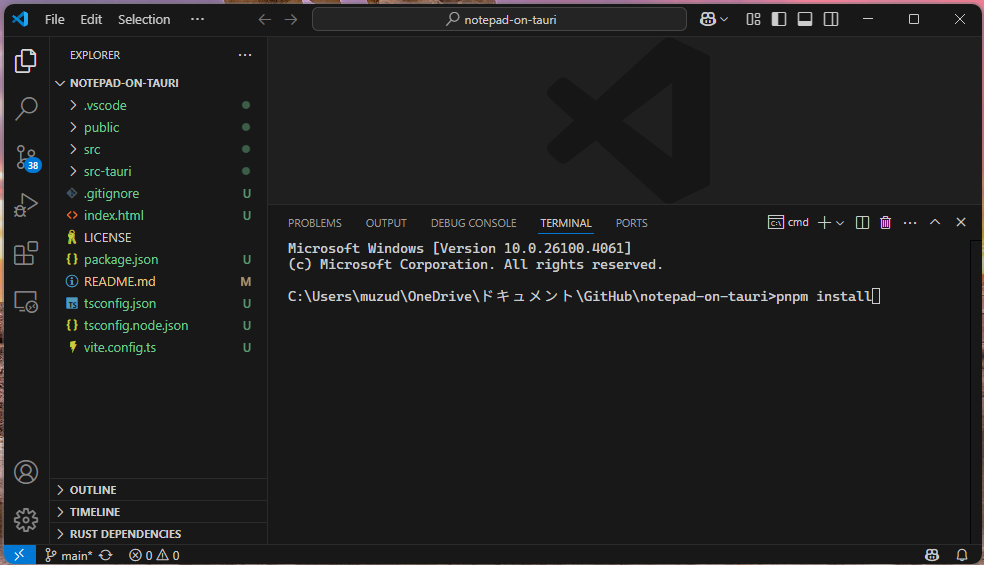Show more menus with title bar ellipsis

[x=197, y=19]
